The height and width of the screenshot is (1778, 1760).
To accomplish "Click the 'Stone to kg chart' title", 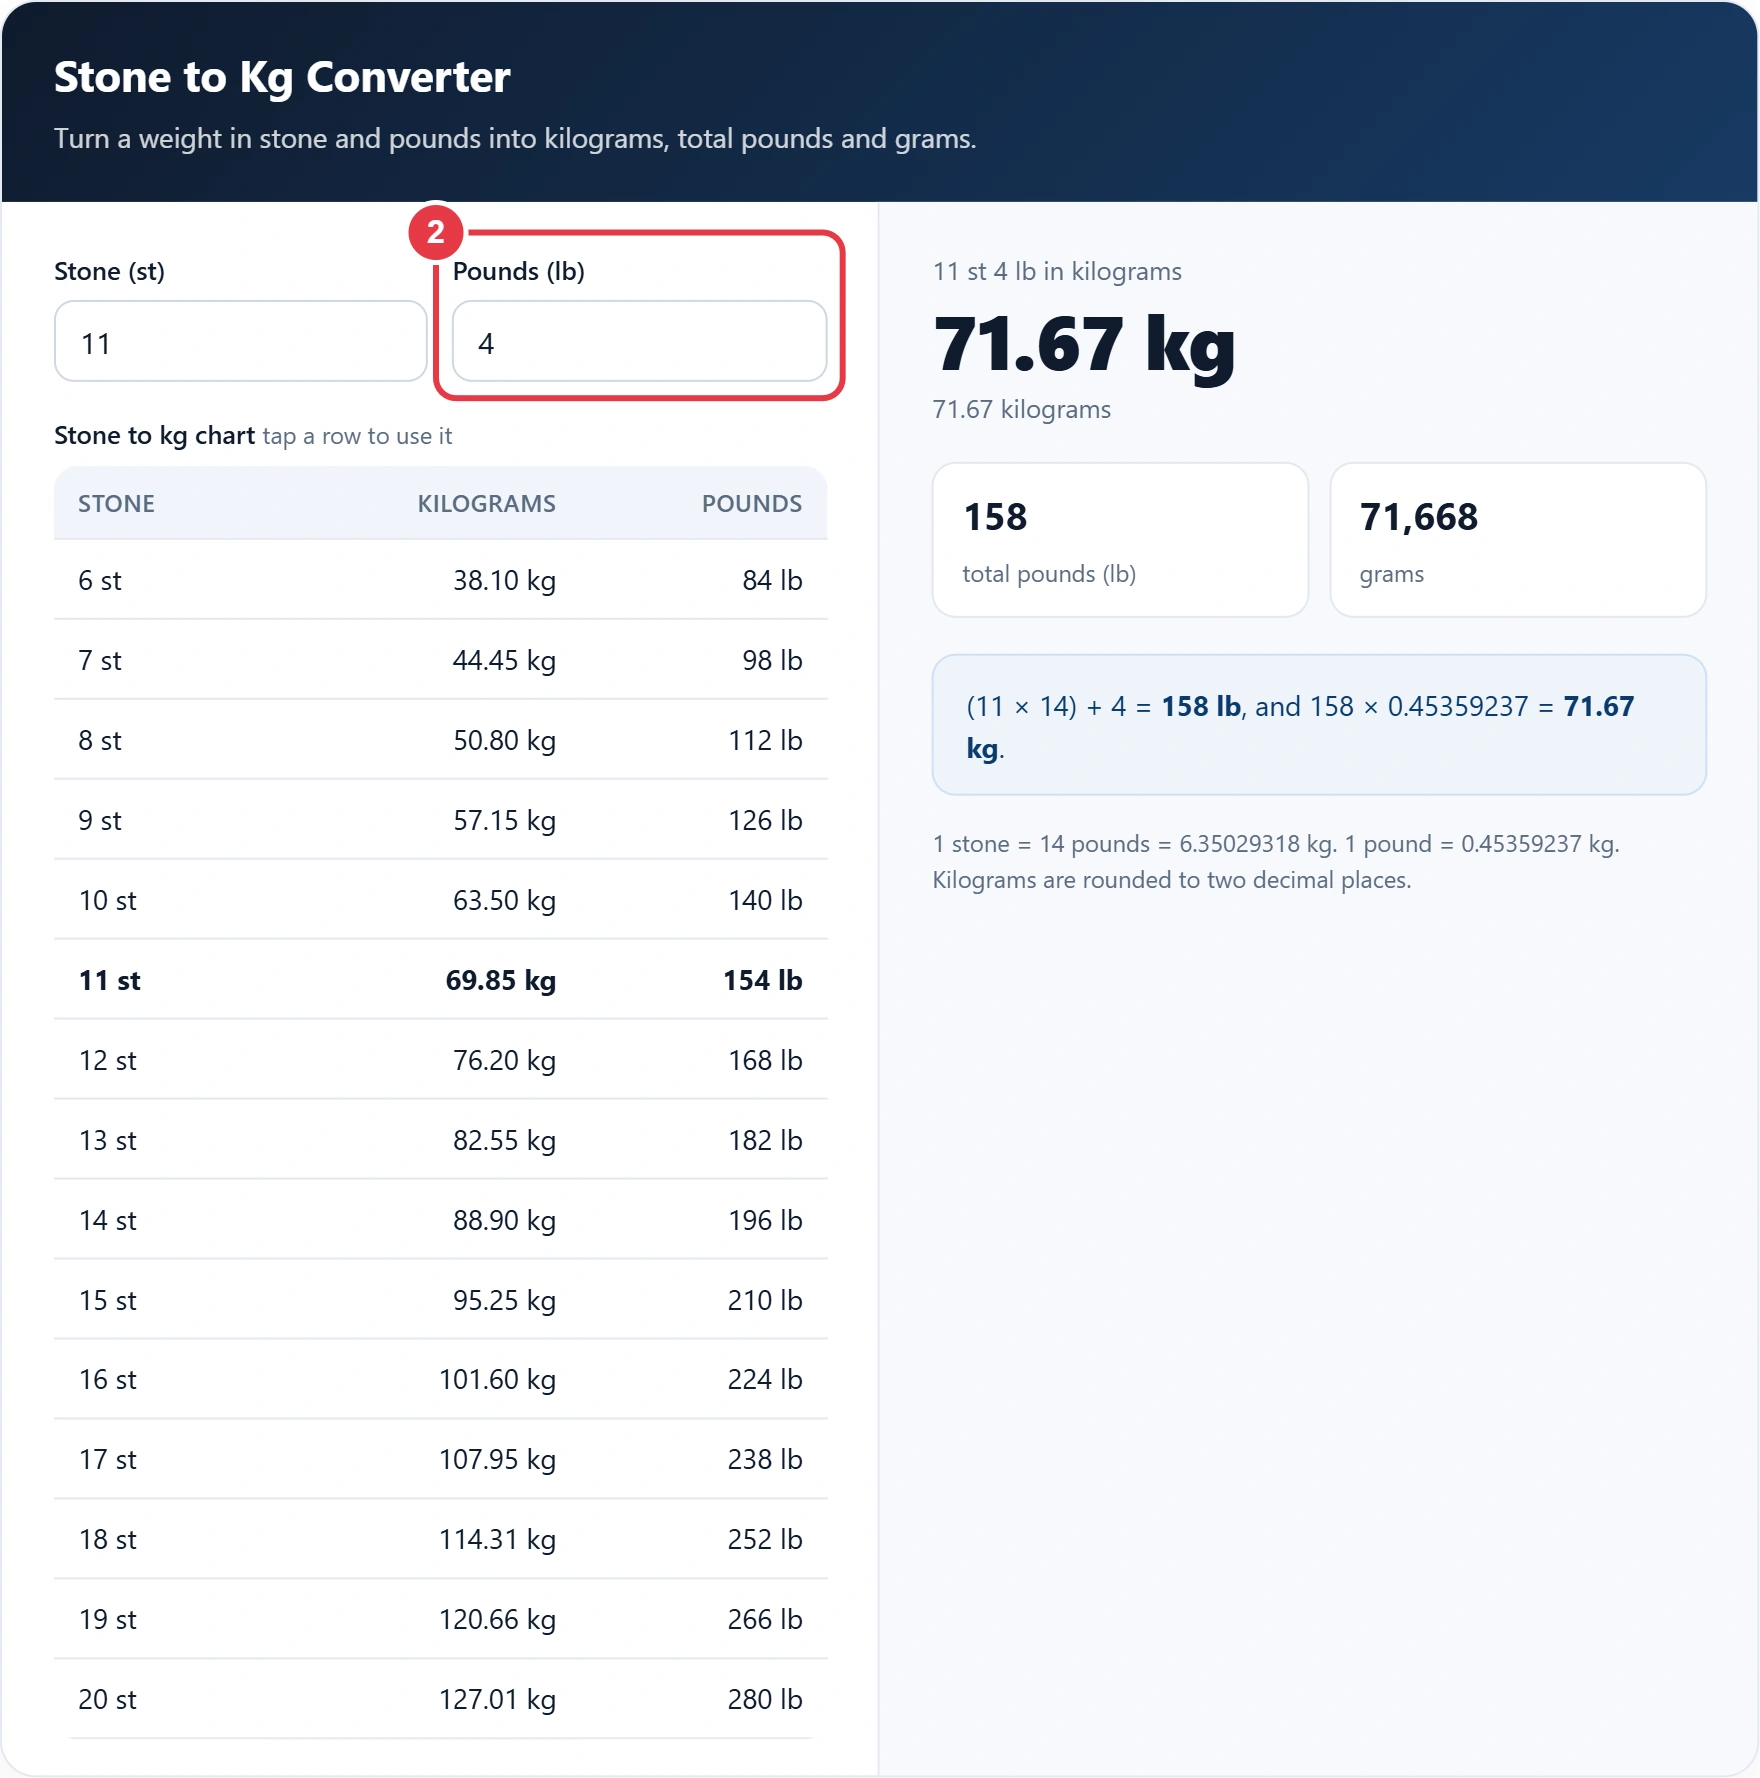I will click(155, 436).
